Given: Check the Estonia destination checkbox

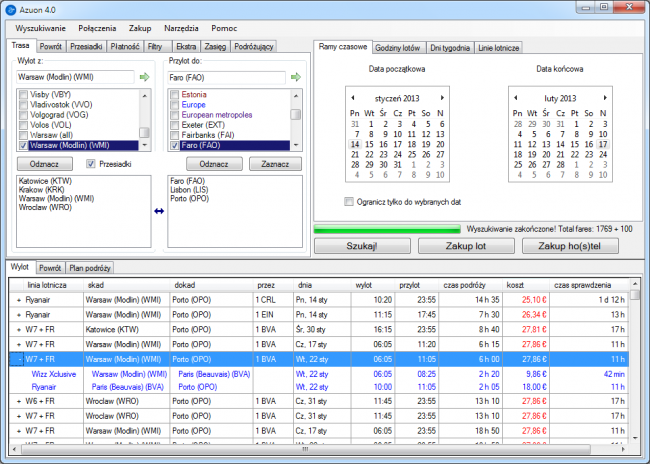Looking at the screenshot, I should (175, 95).
